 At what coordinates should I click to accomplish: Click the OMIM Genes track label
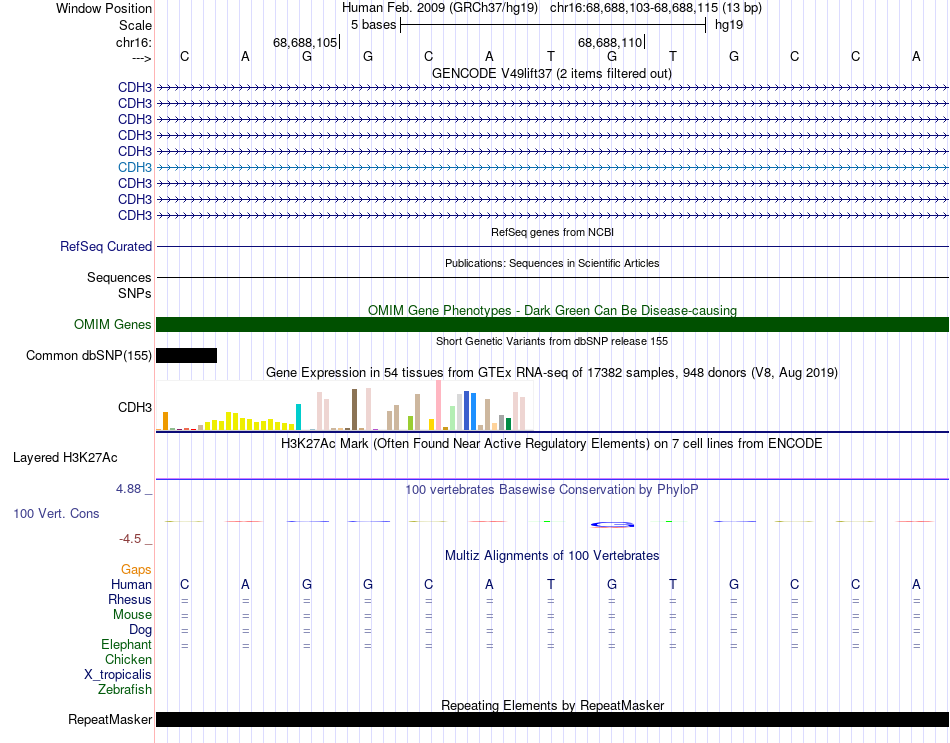click(x=112, y=324)
